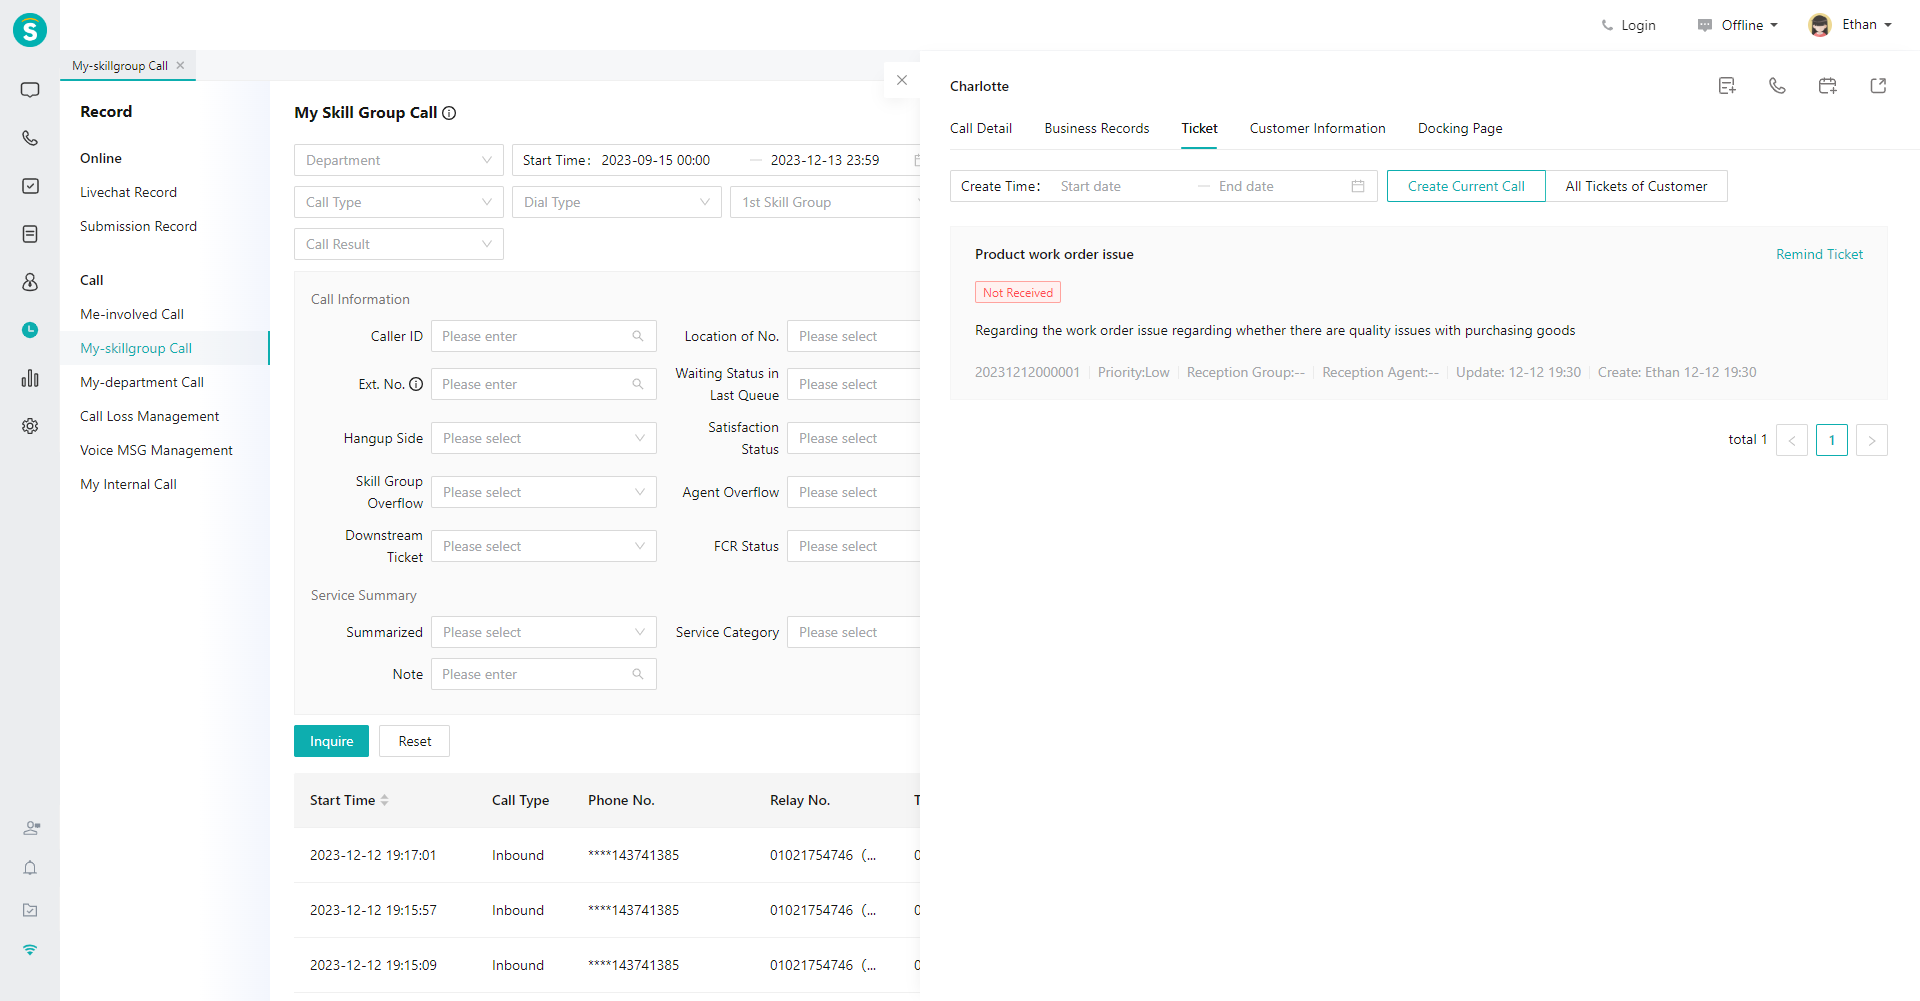Viewport: 1920px width, 1001px height.
Task: Open the task checkbox icon in sidebar
Action: pos(30,186)
